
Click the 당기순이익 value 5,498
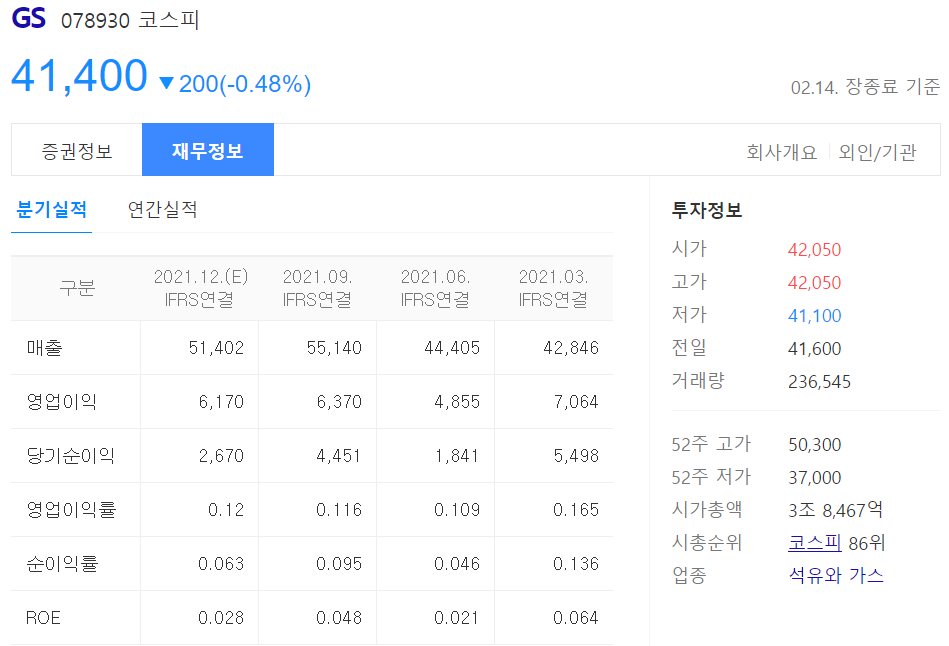coord(576,455)
